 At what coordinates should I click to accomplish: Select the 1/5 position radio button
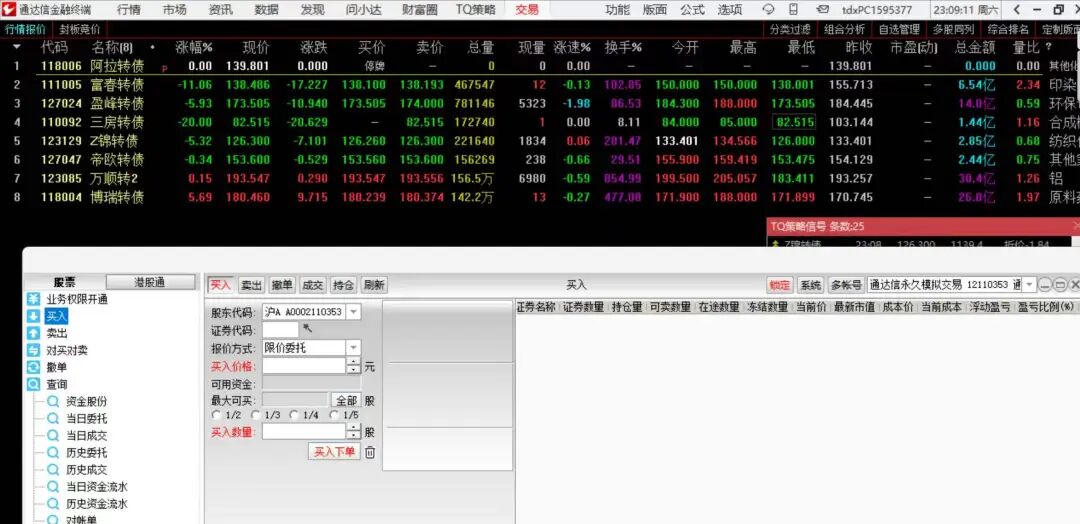(335, 415)
